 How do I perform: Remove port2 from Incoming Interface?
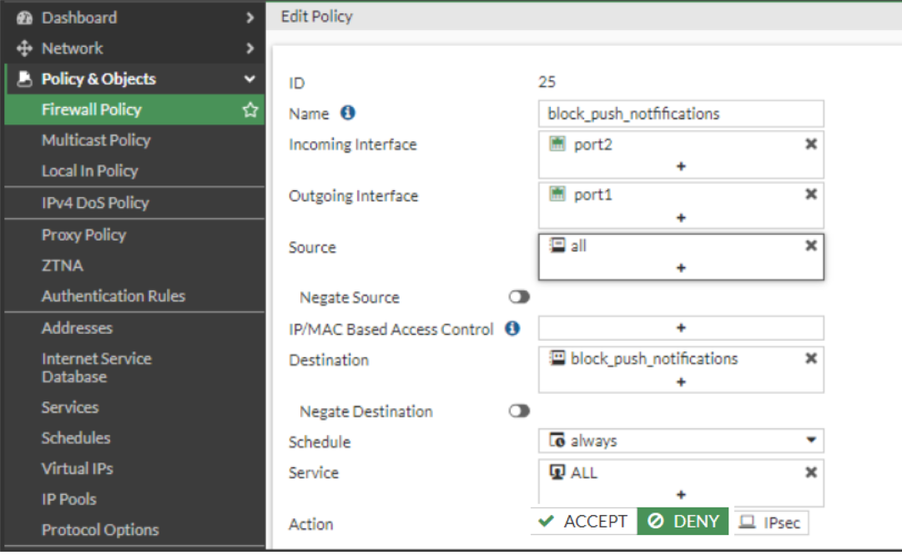[x=811, y=144]
